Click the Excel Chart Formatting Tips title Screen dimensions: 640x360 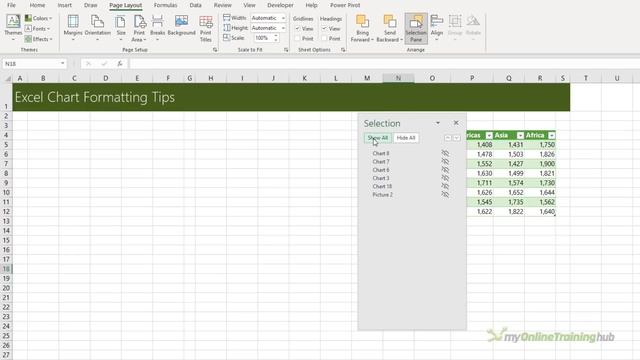[95, 97]
